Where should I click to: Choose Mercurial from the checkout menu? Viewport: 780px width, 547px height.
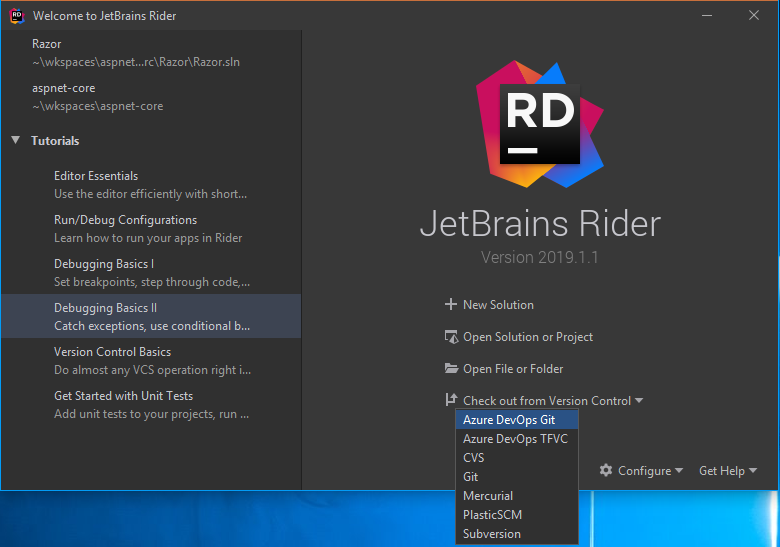(517, 496)
